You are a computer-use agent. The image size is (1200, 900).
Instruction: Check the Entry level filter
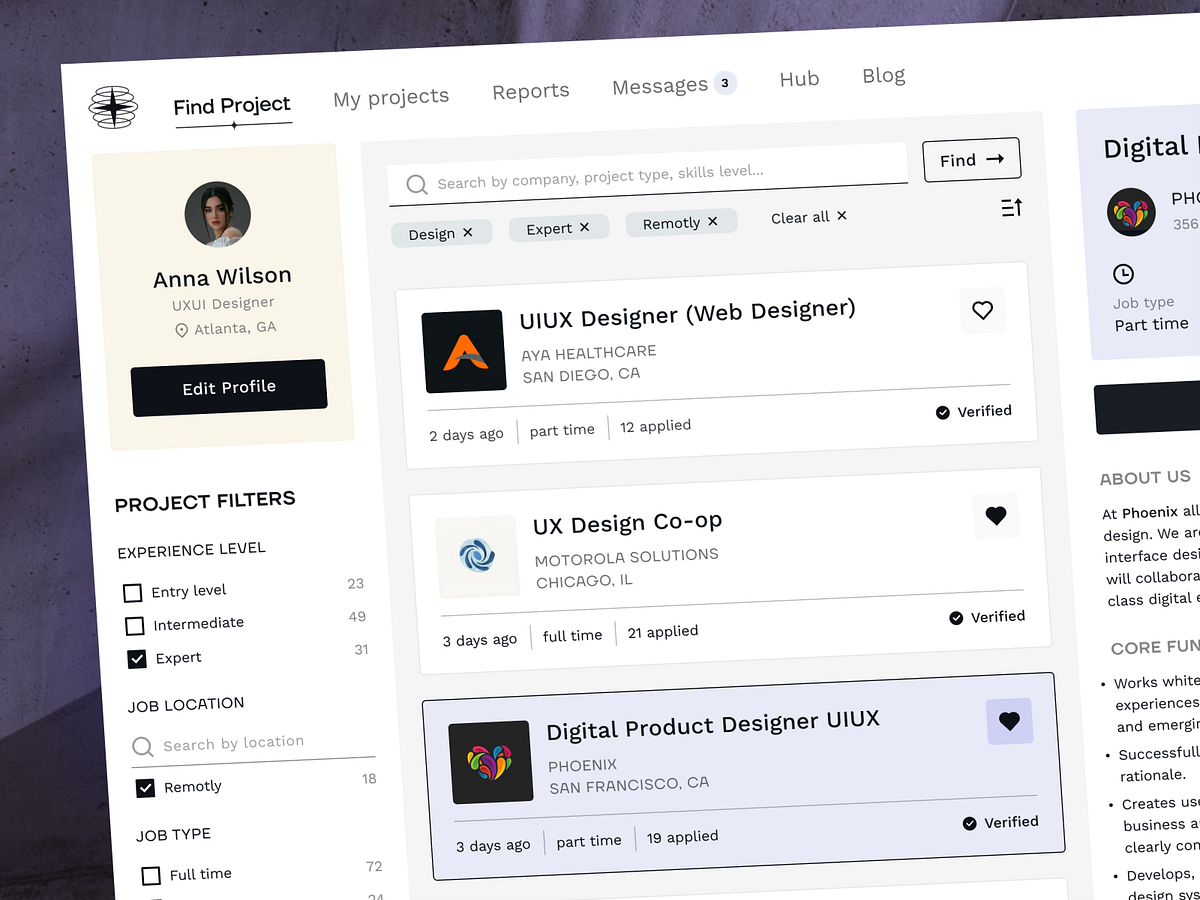(133, 592)
